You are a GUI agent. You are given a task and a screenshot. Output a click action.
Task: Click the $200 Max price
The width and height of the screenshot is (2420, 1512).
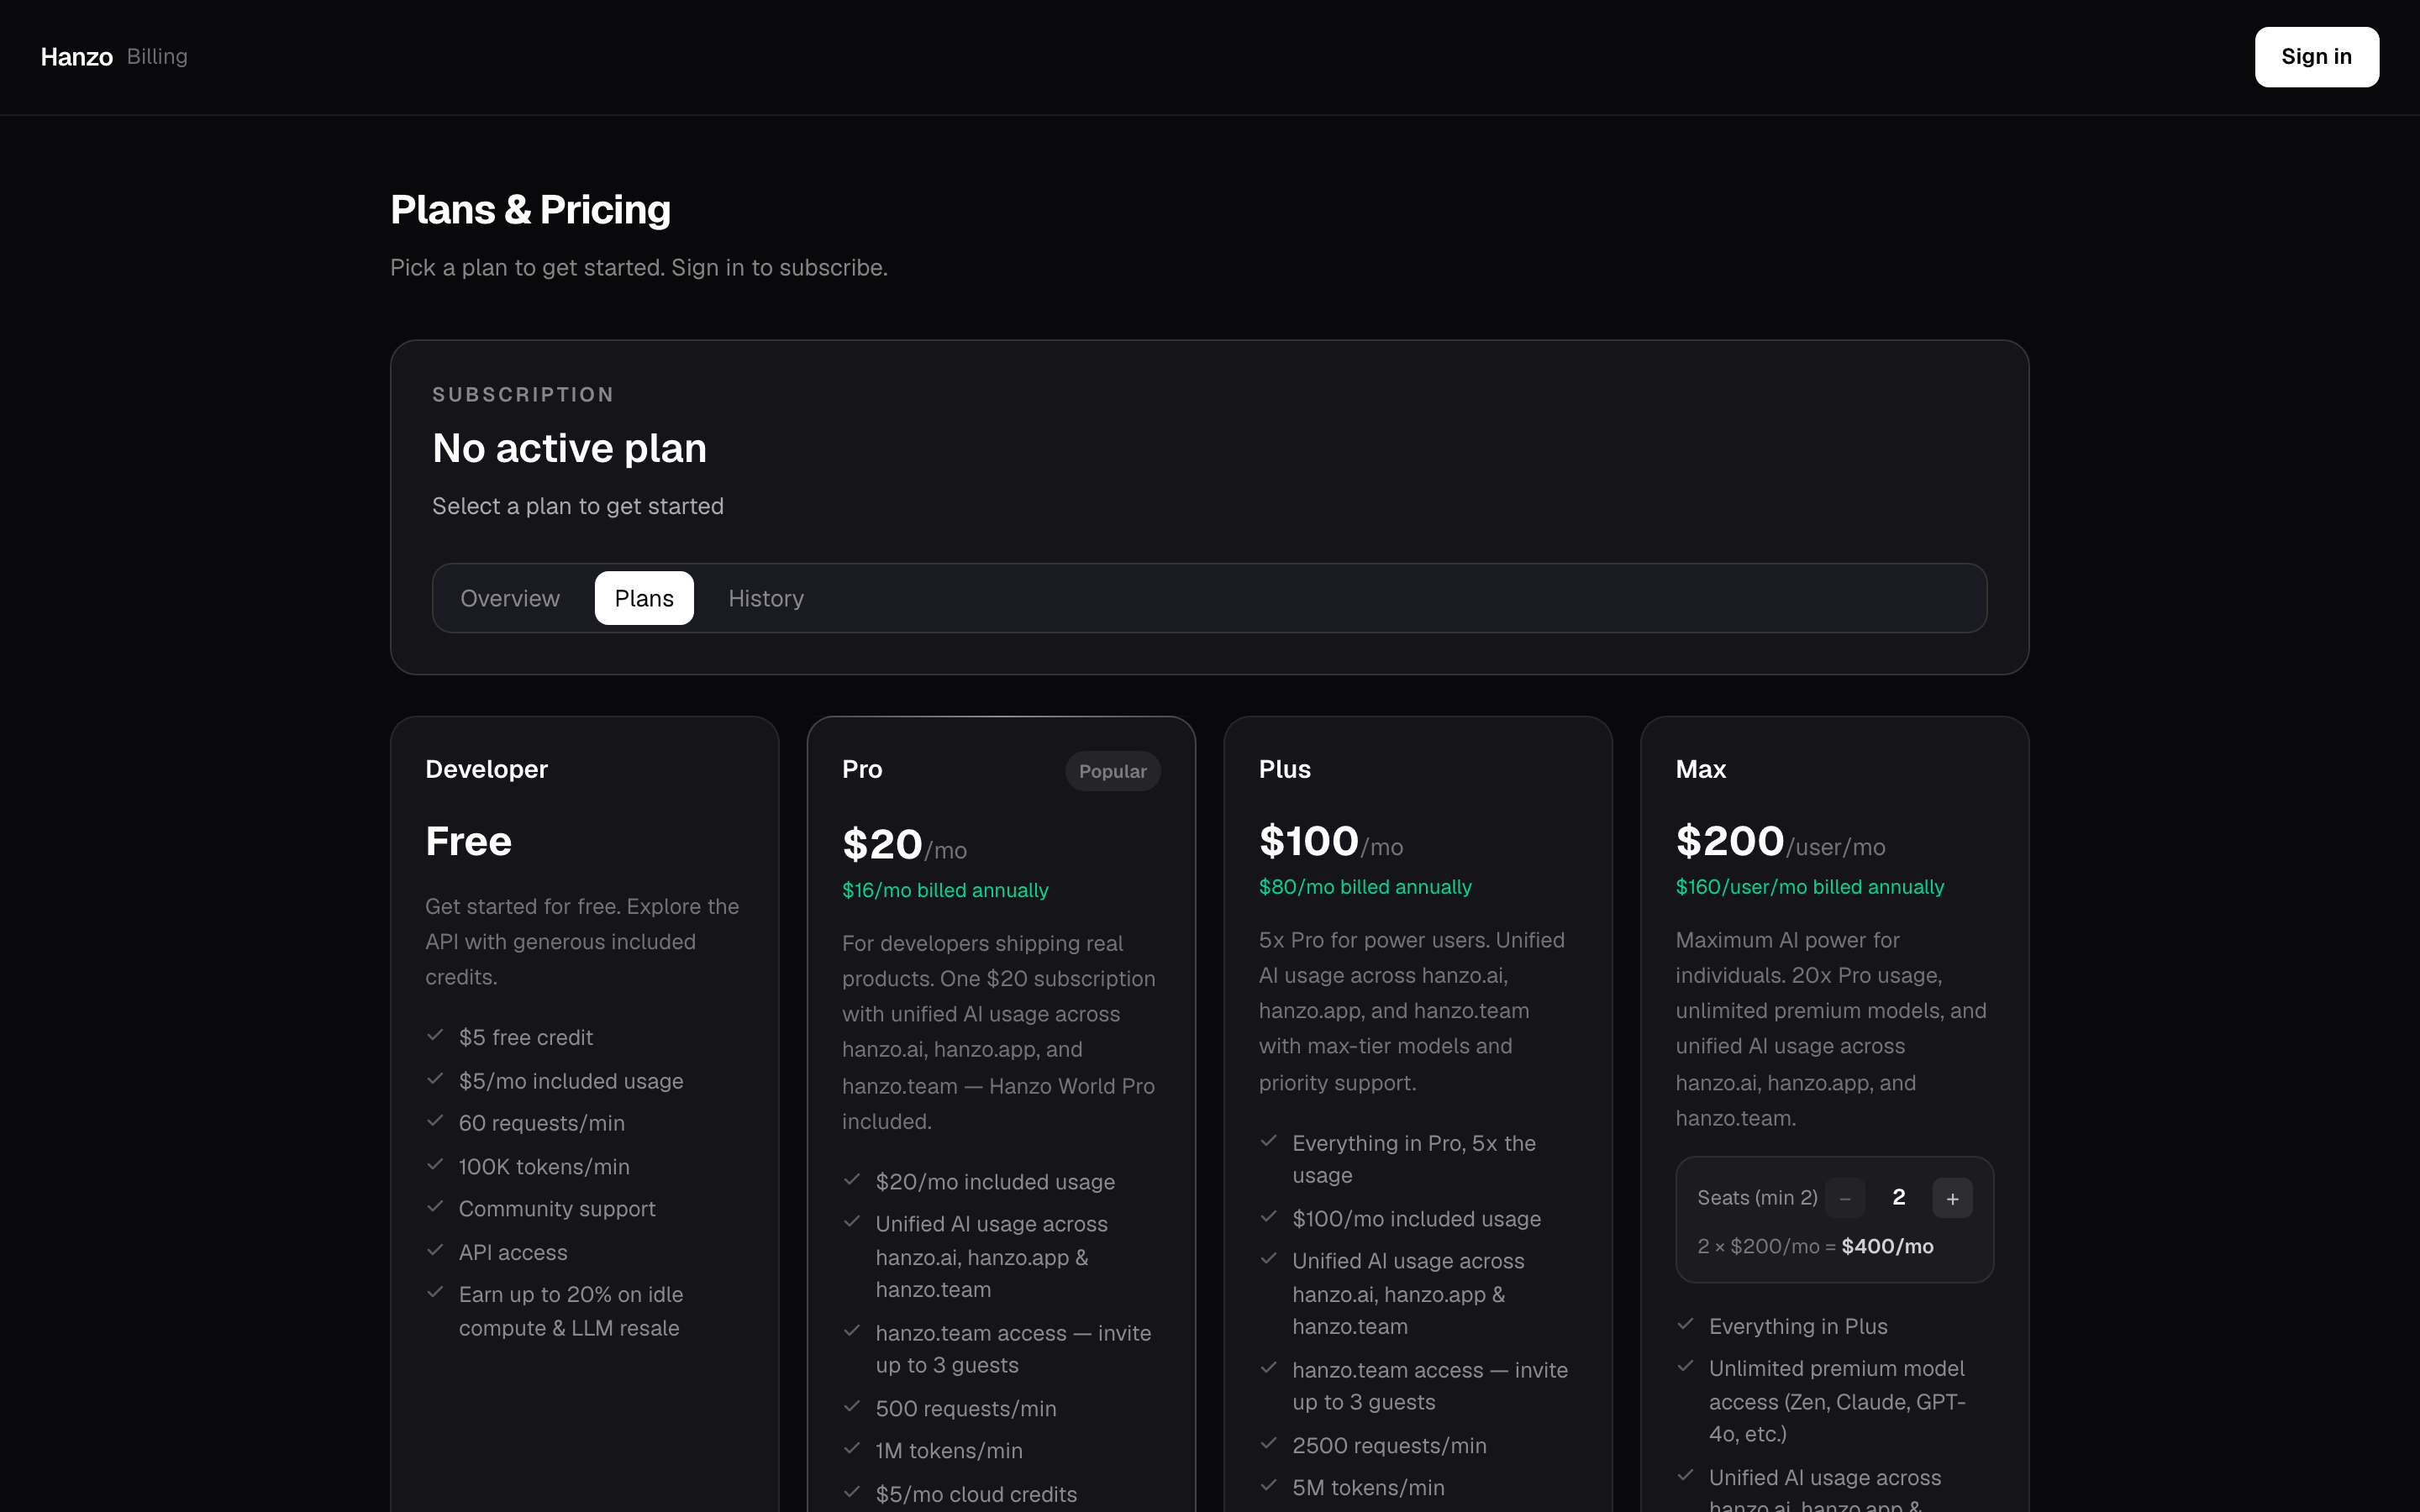click(x=1730, y=841)
